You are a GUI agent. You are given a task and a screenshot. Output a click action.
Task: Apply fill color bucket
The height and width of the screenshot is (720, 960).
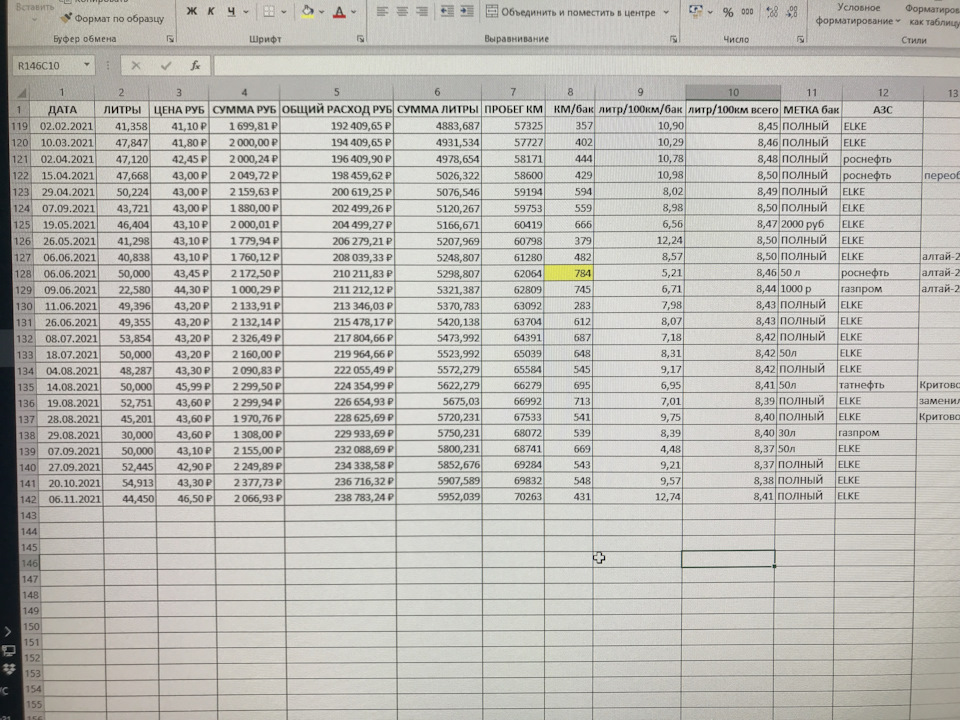pos(307,11)
